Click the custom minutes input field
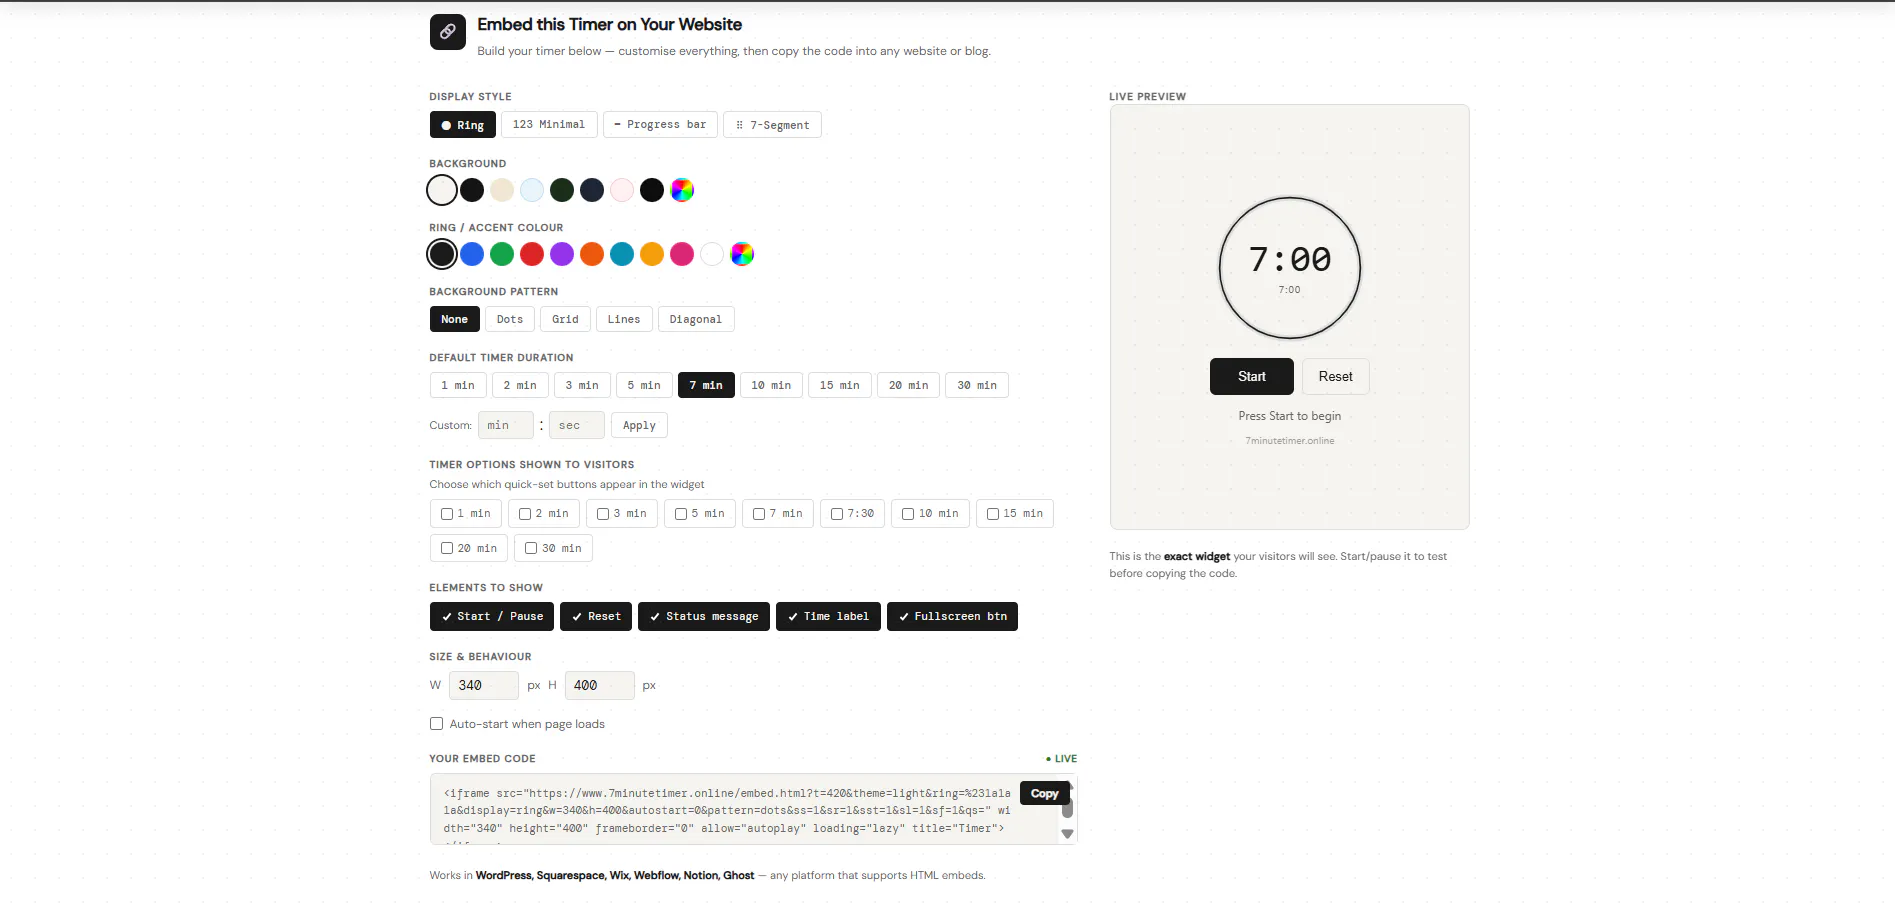1895x910 pixels. point(505,426)
